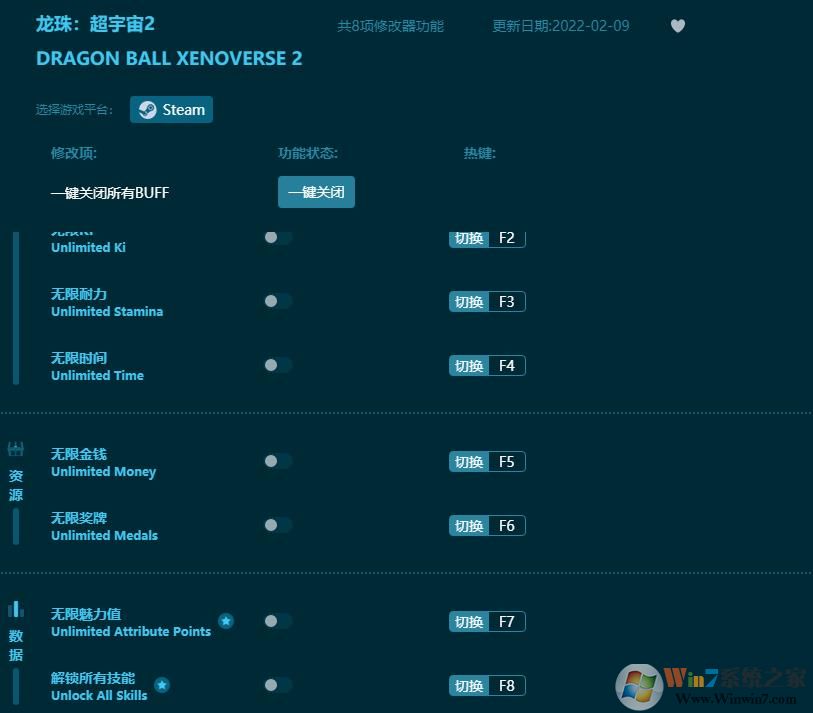Screen dimensions: 813x713
Task: Toggle Unlimited Money on
Action: (277, 461)
